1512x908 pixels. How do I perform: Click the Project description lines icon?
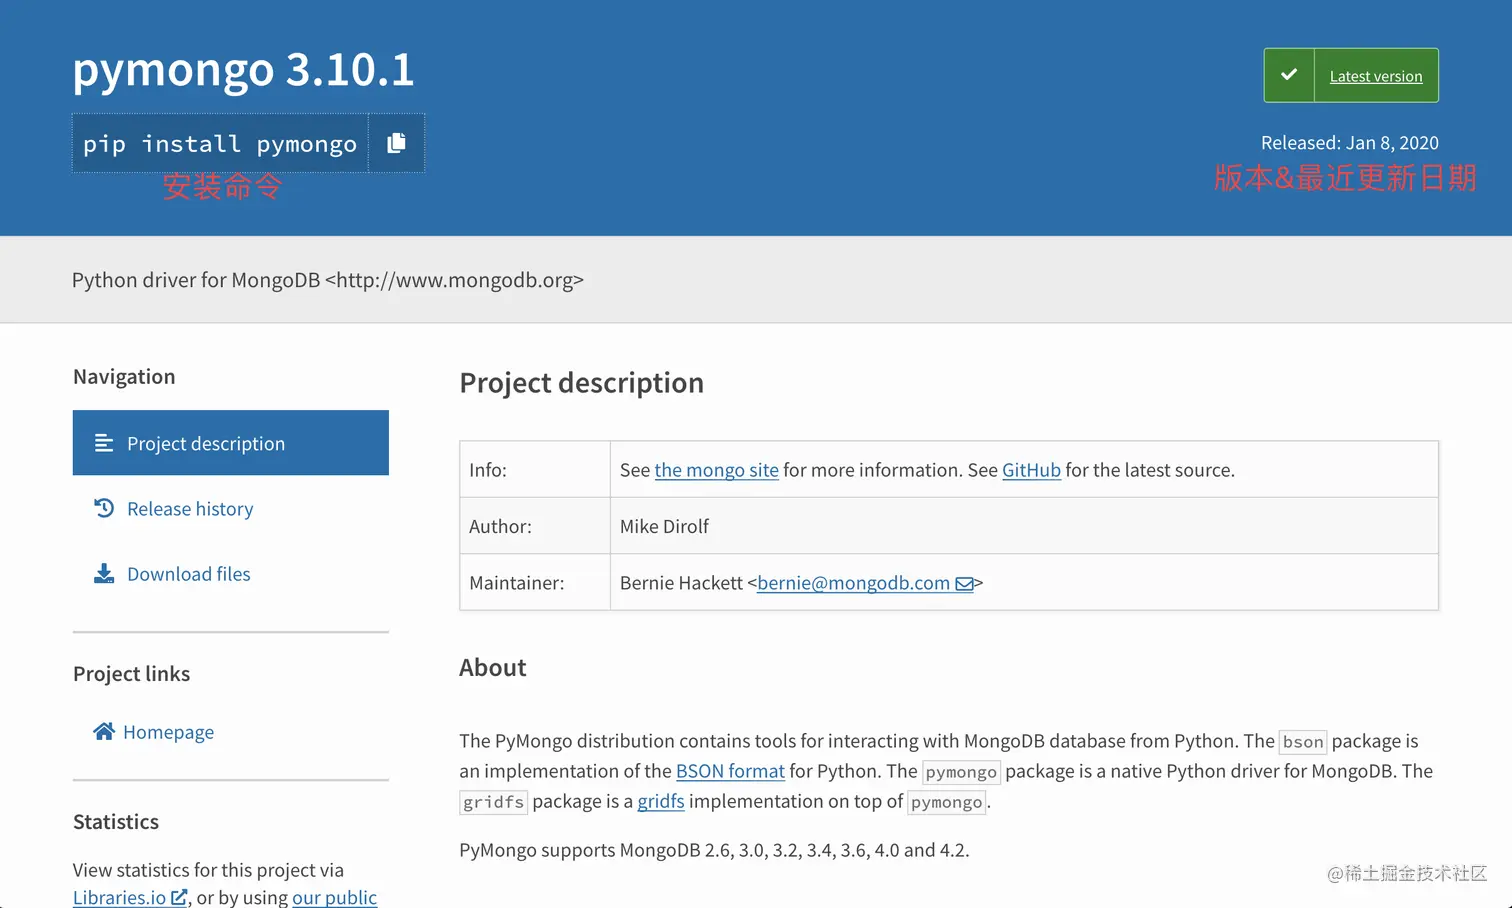(104, 443)
